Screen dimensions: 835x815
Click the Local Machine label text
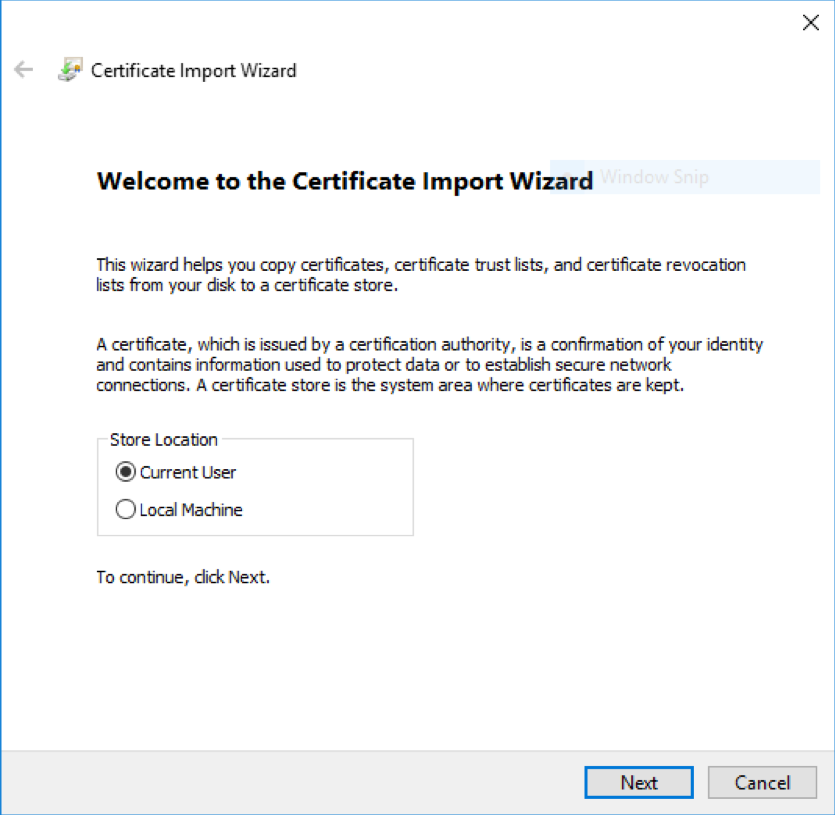pyautogui.click(x=190, y=509)
